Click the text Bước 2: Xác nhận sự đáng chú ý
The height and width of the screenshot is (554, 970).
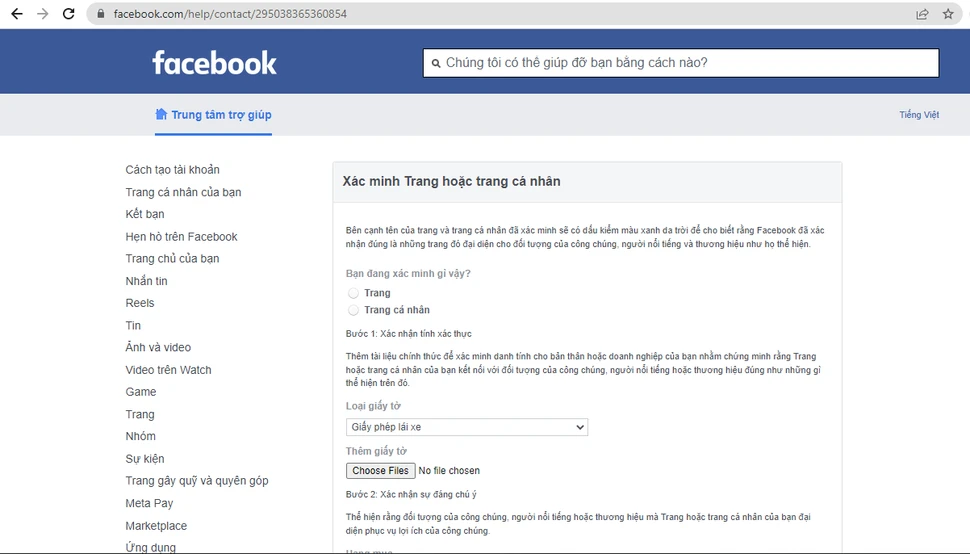point(411,495)
